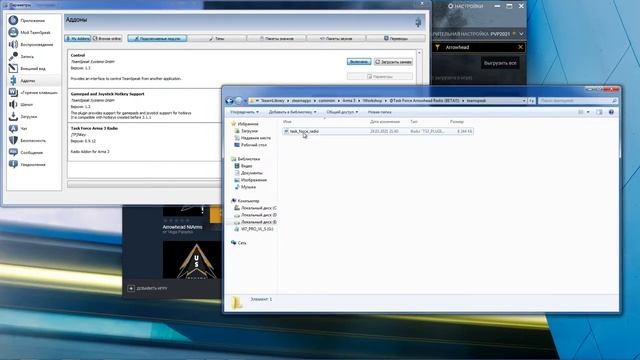
Task: Open Локальный диск (C:) in navigation pane
Action: pyautogui.click(x=256, y=208)
